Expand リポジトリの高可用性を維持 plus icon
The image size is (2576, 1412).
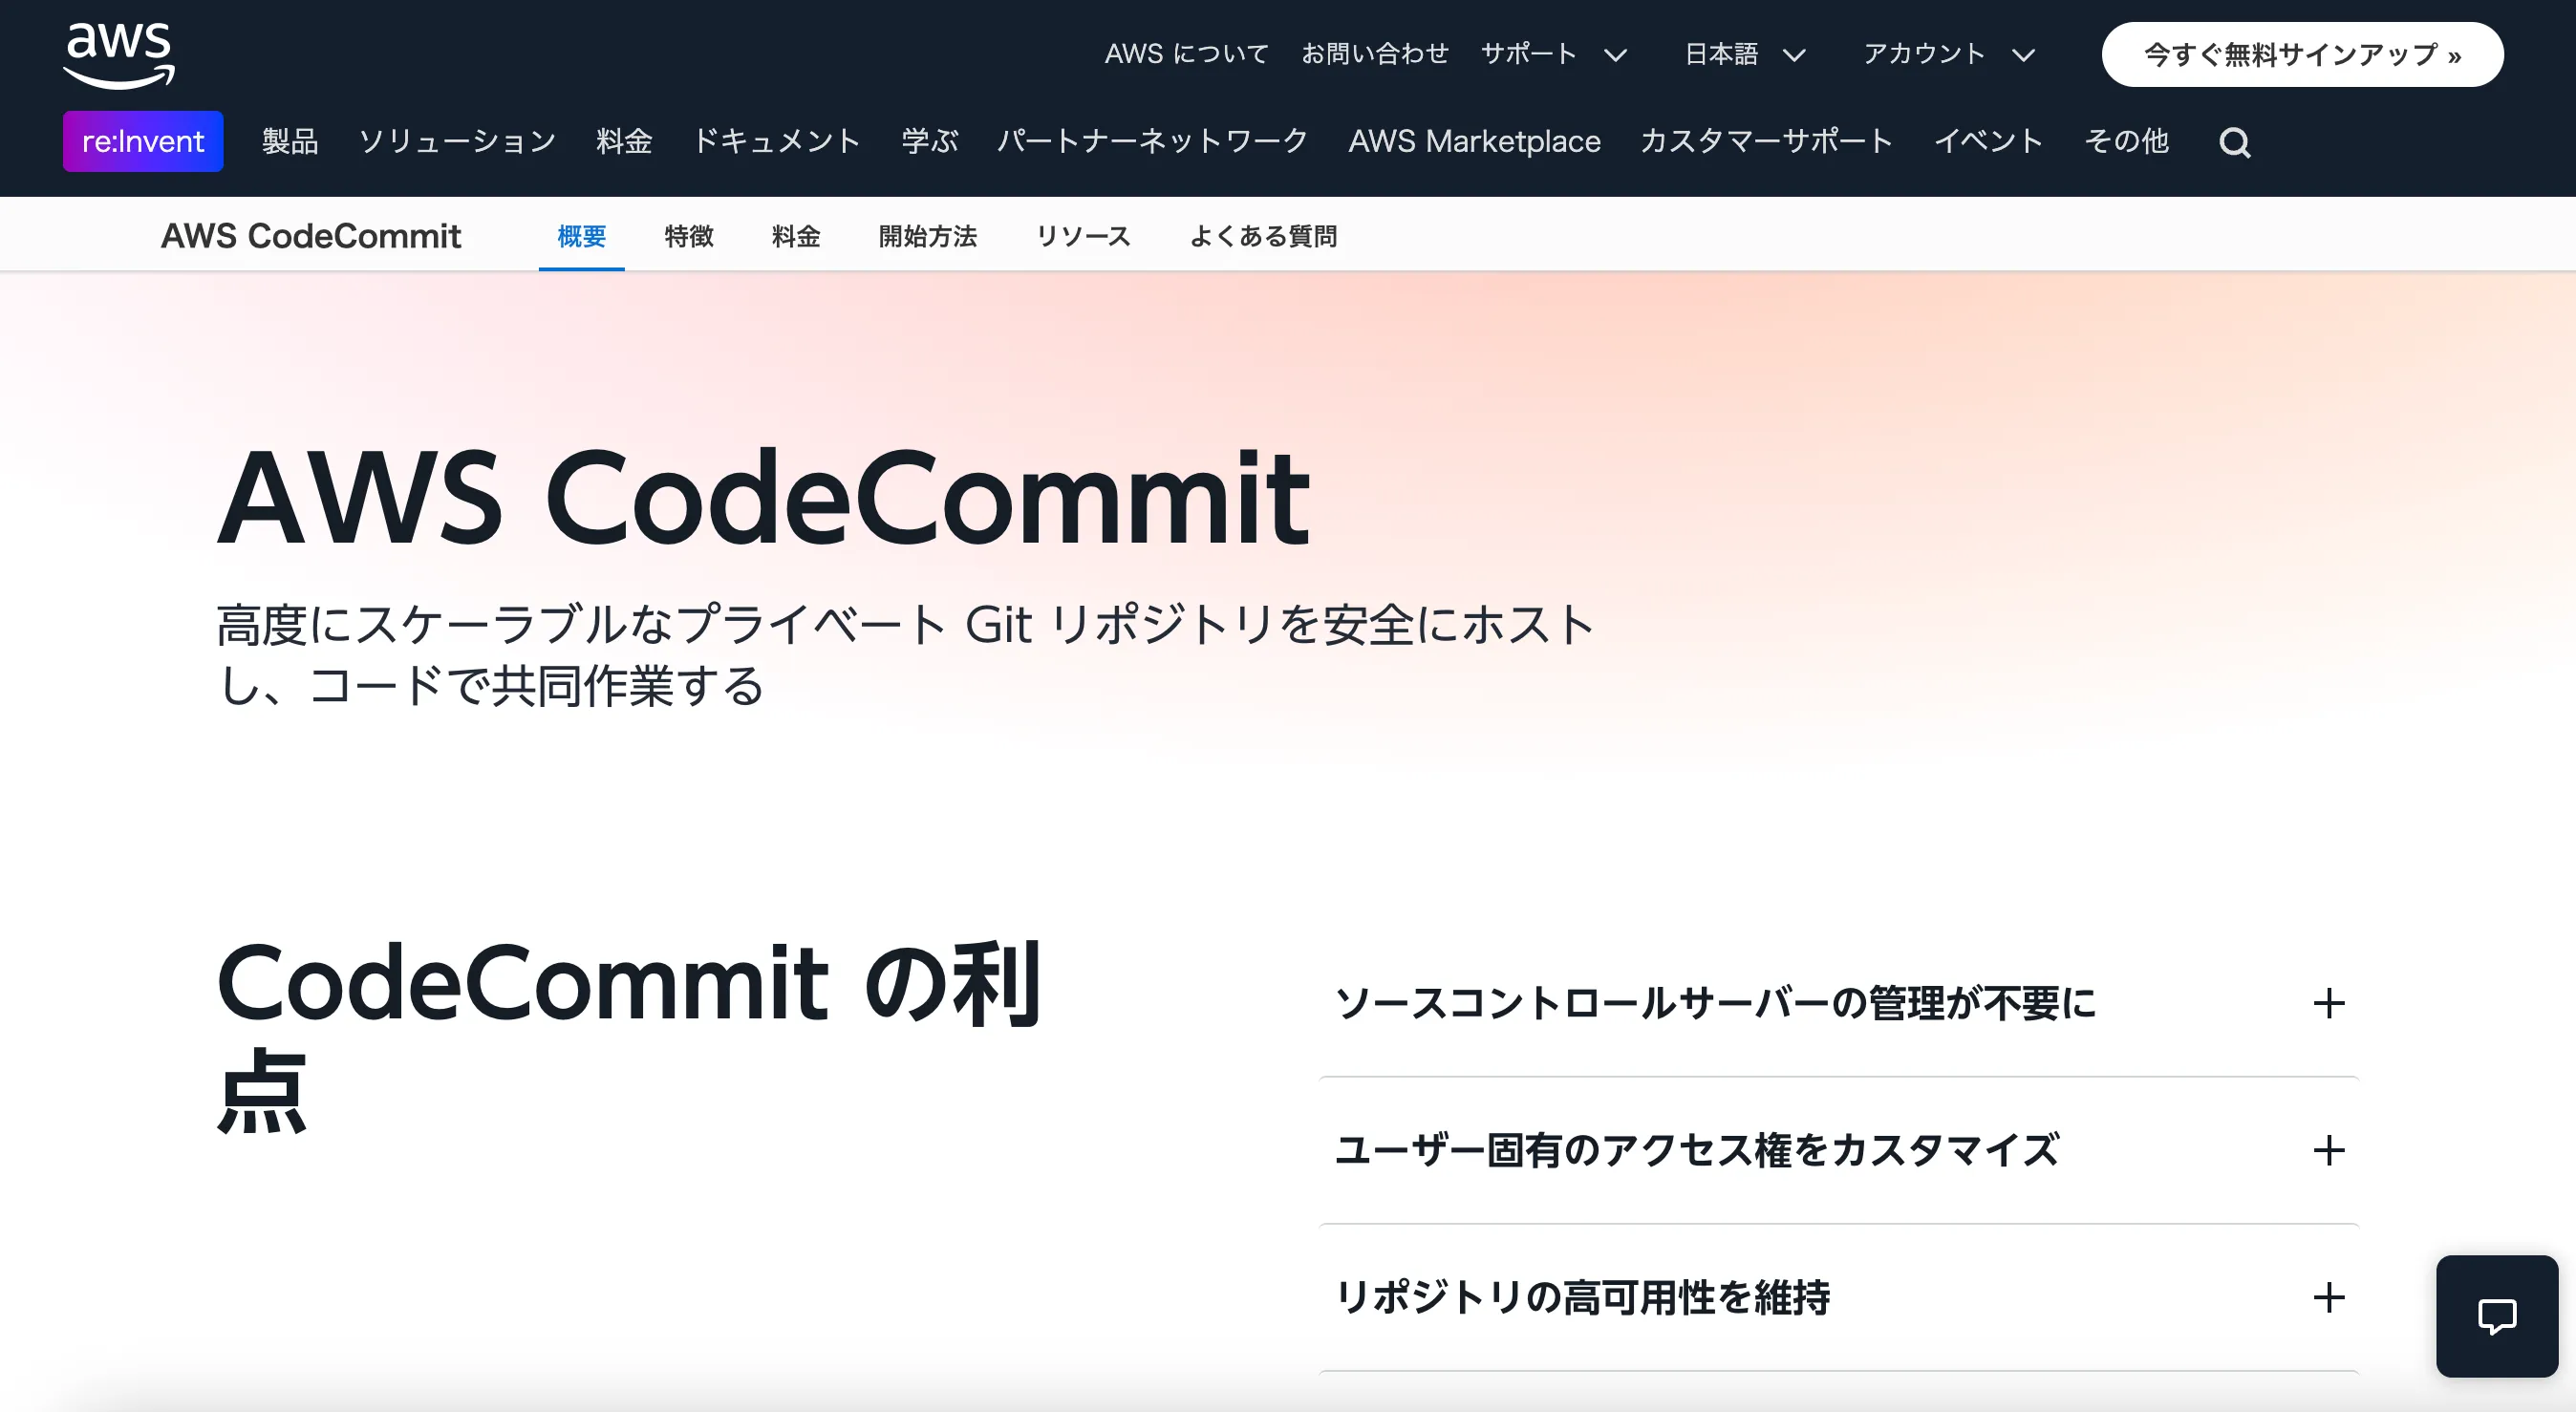(x=2328, y=1297)
